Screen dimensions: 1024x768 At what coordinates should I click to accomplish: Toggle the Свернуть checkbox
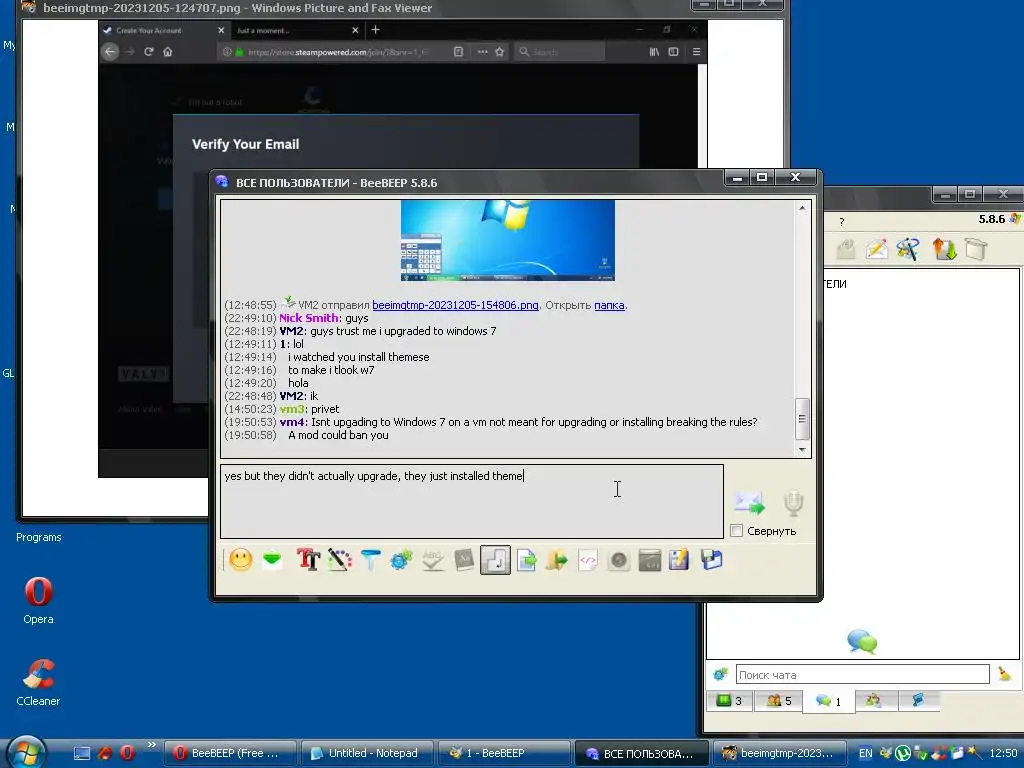pyautogui.click(x=737, y=530)
